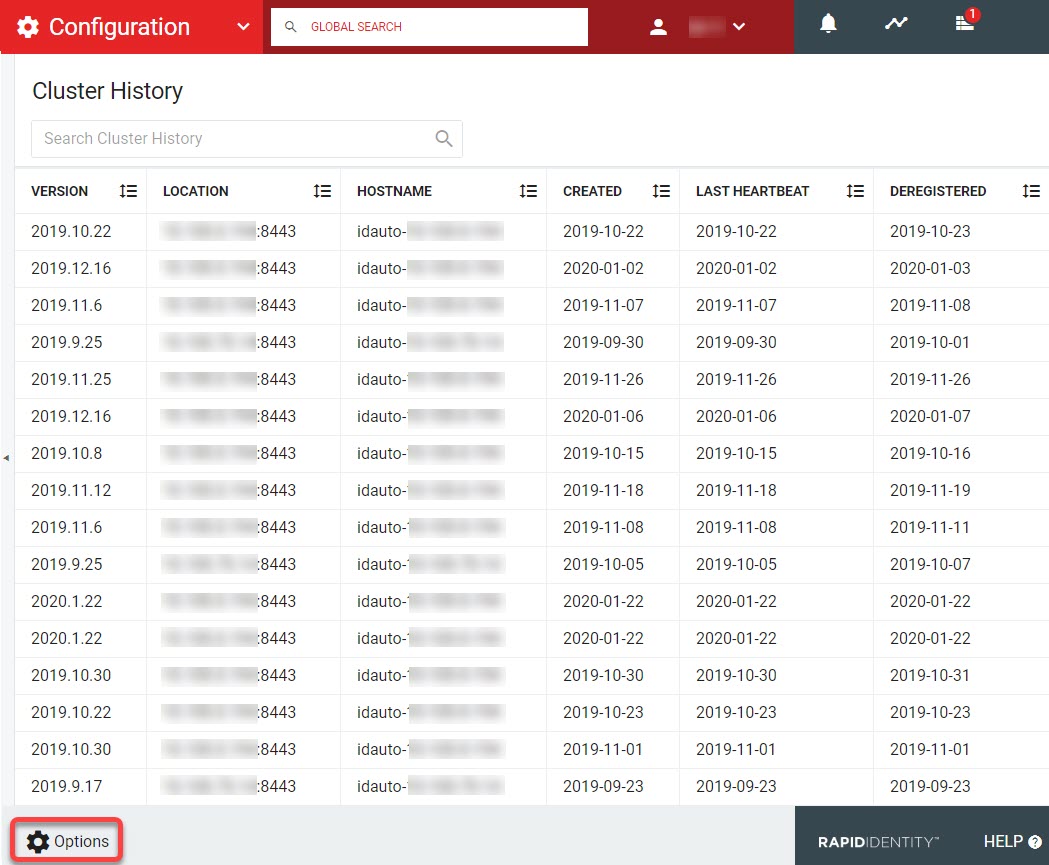Open the activity trend graph icon
The width and height of the screenshot is (1049, 865).
pos(896,24)
